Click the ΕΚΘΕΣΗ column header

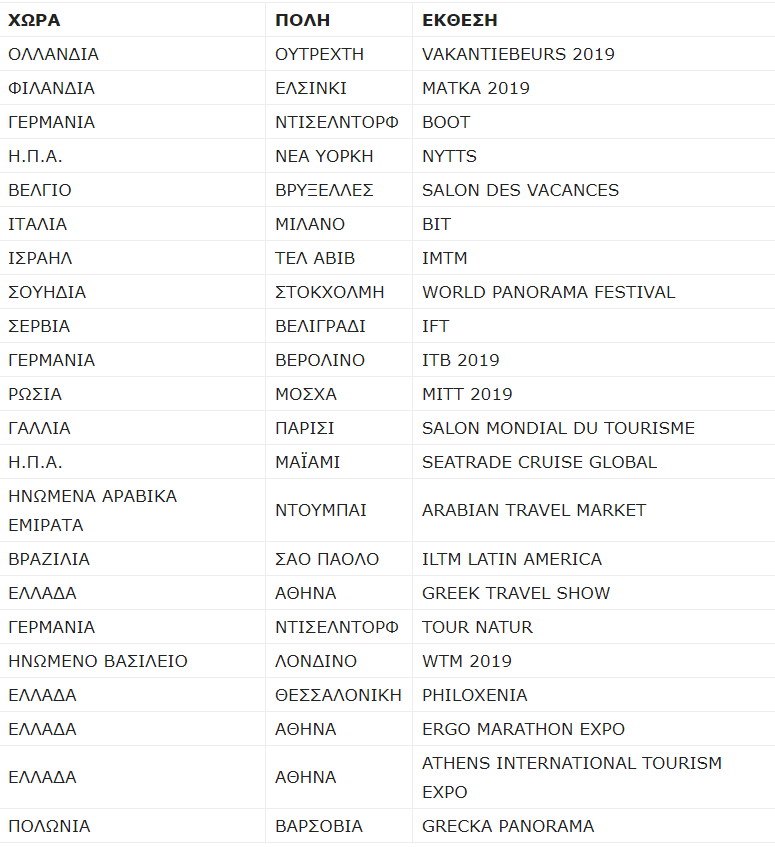pos(460,20)
